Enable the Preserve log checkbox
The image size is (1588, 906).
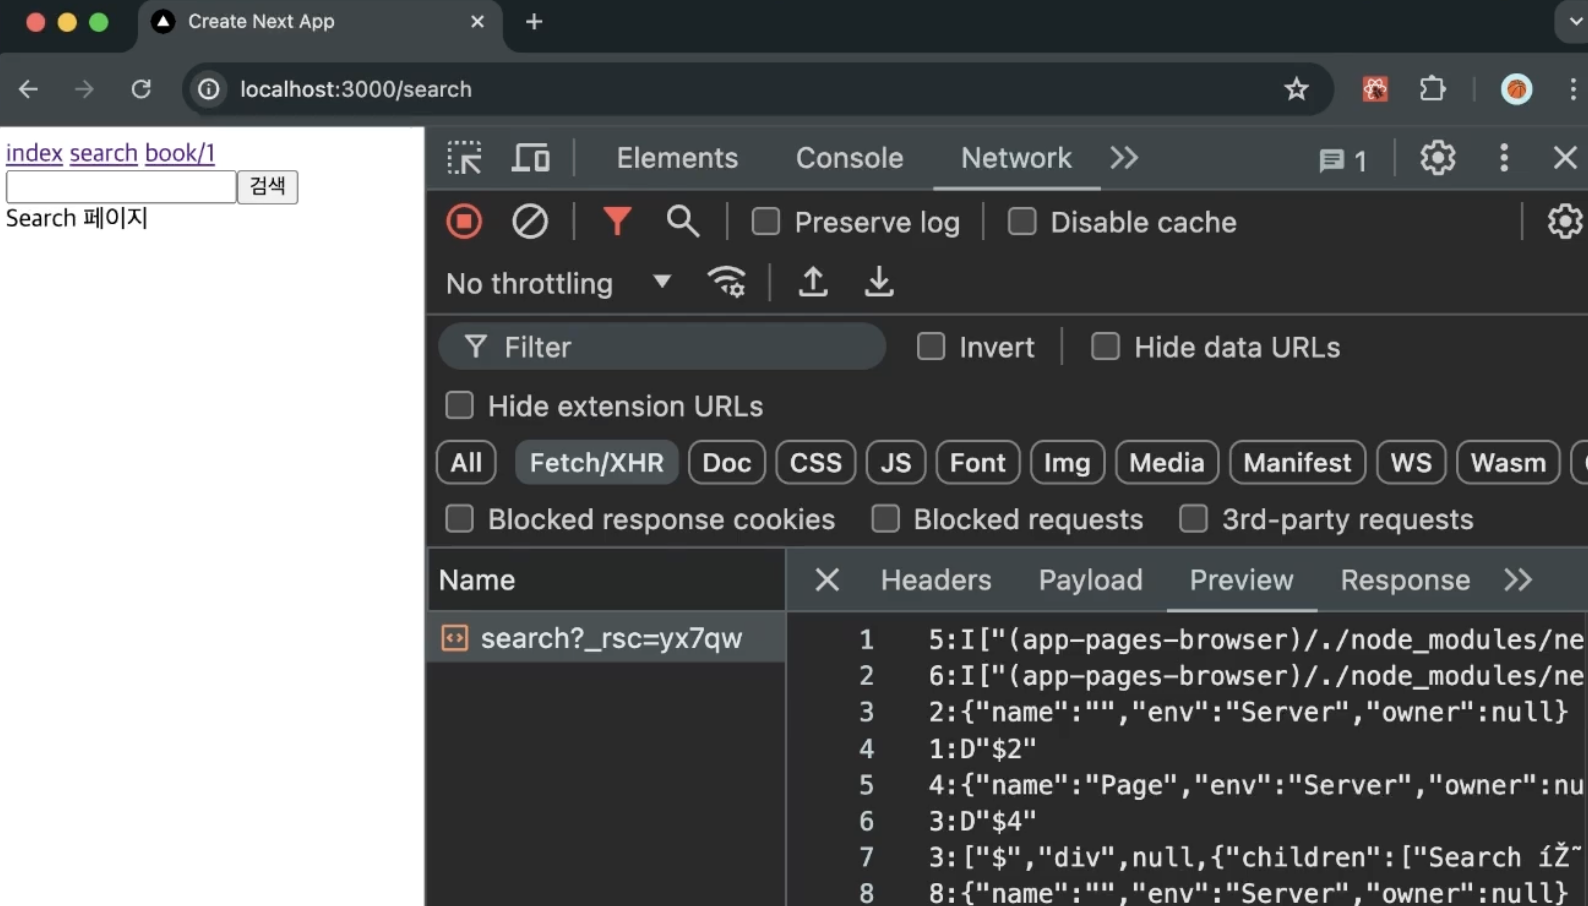pos(766,221)
